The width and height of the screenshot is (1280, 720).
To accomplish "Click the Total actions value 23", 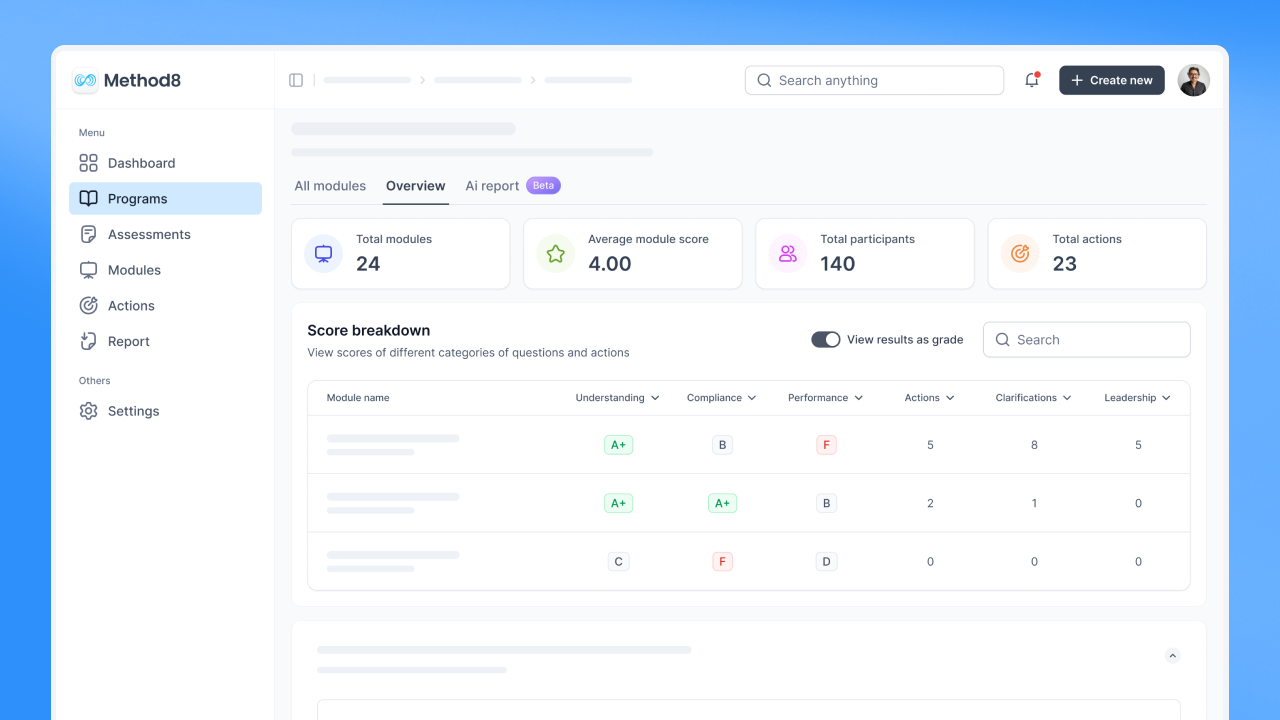I will [1065, 264].
